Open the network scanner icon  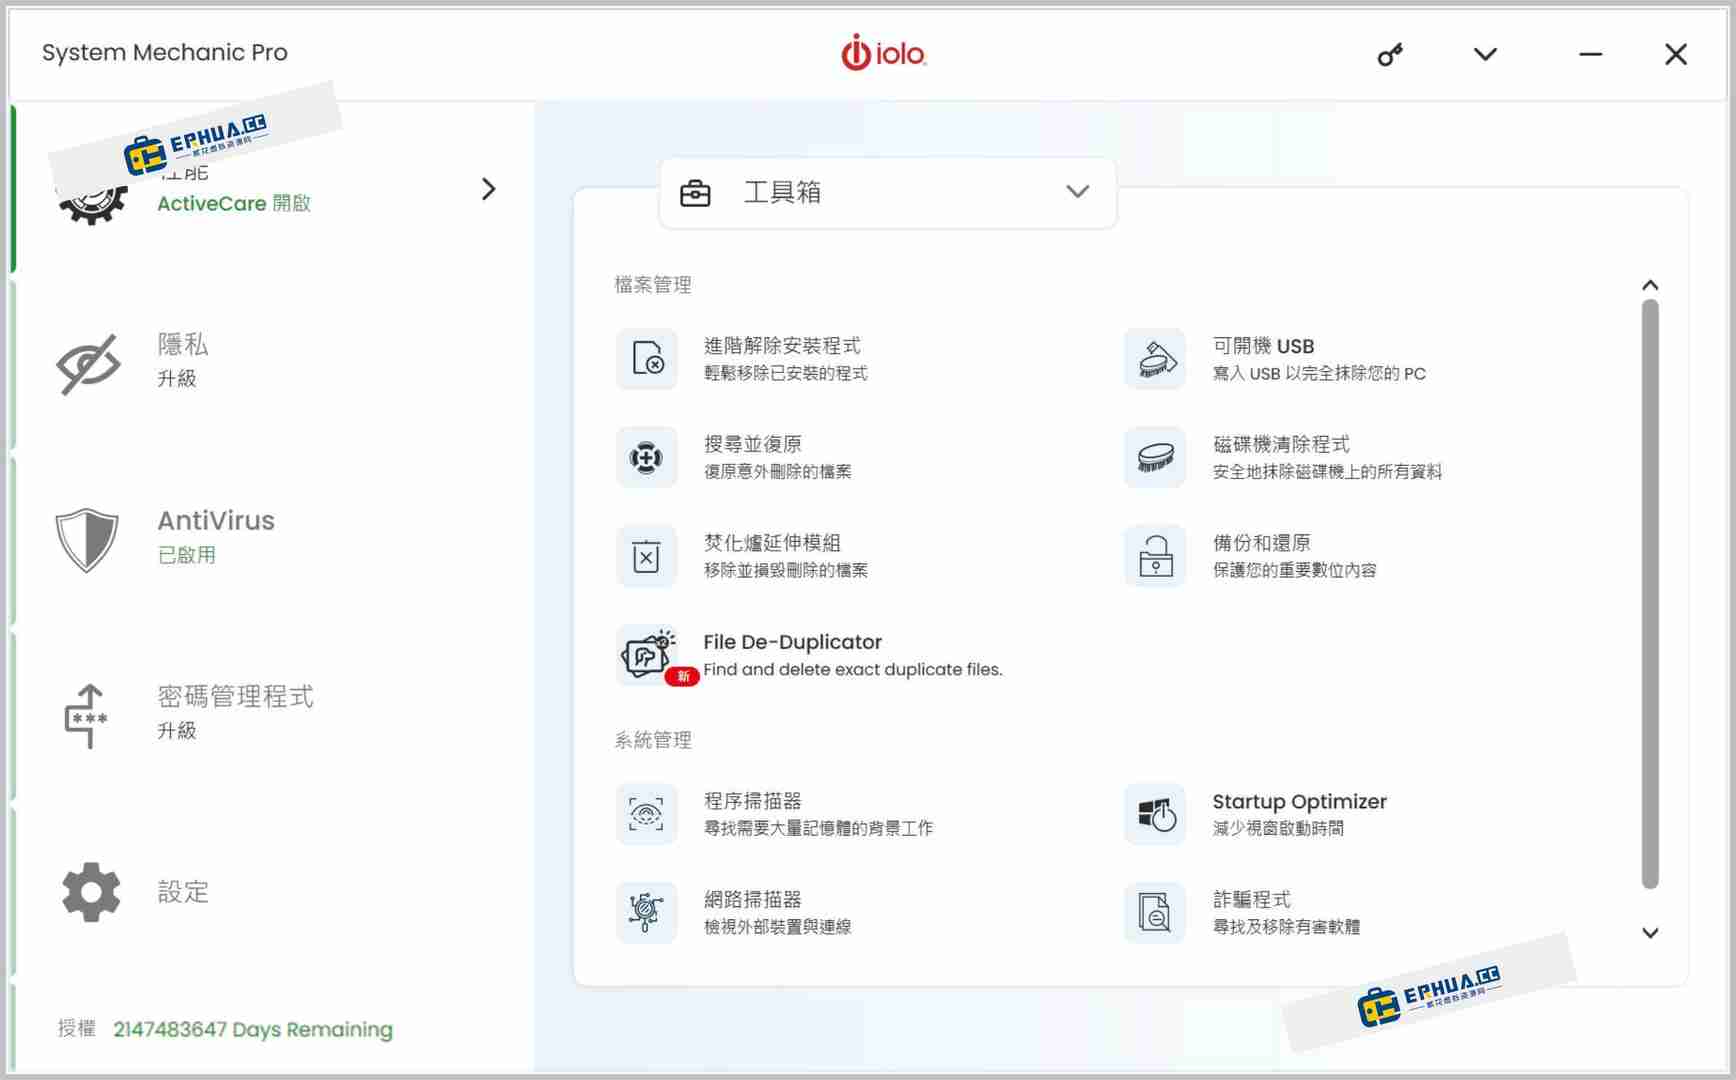pos(647,912)
